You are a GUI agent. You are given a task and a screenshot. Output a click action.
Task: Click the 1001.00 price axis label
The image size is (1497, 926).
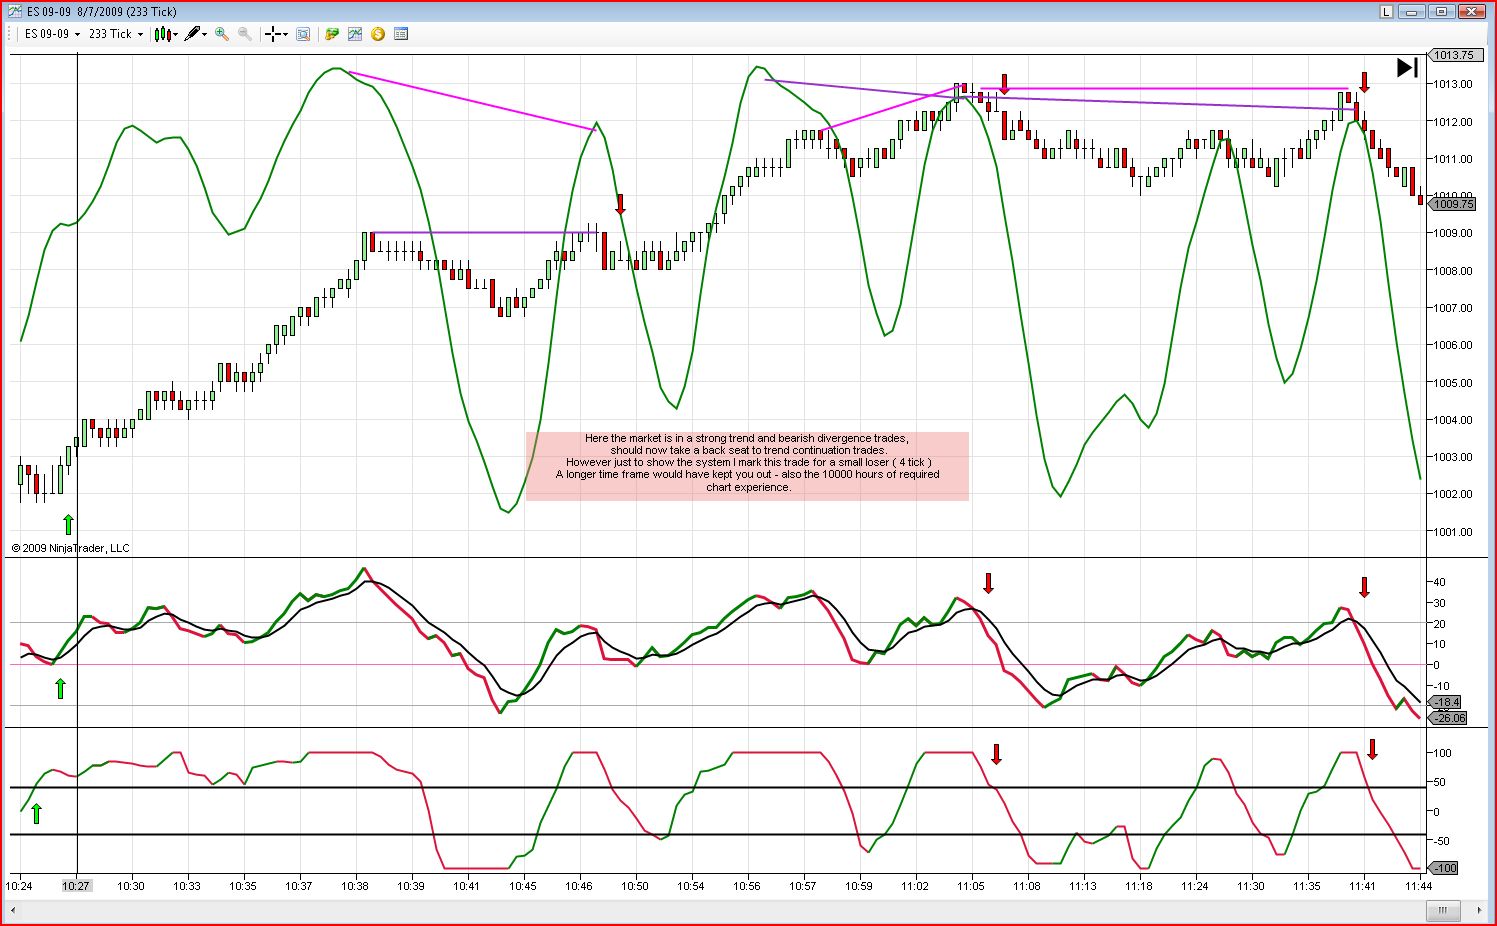(1453, 532)
